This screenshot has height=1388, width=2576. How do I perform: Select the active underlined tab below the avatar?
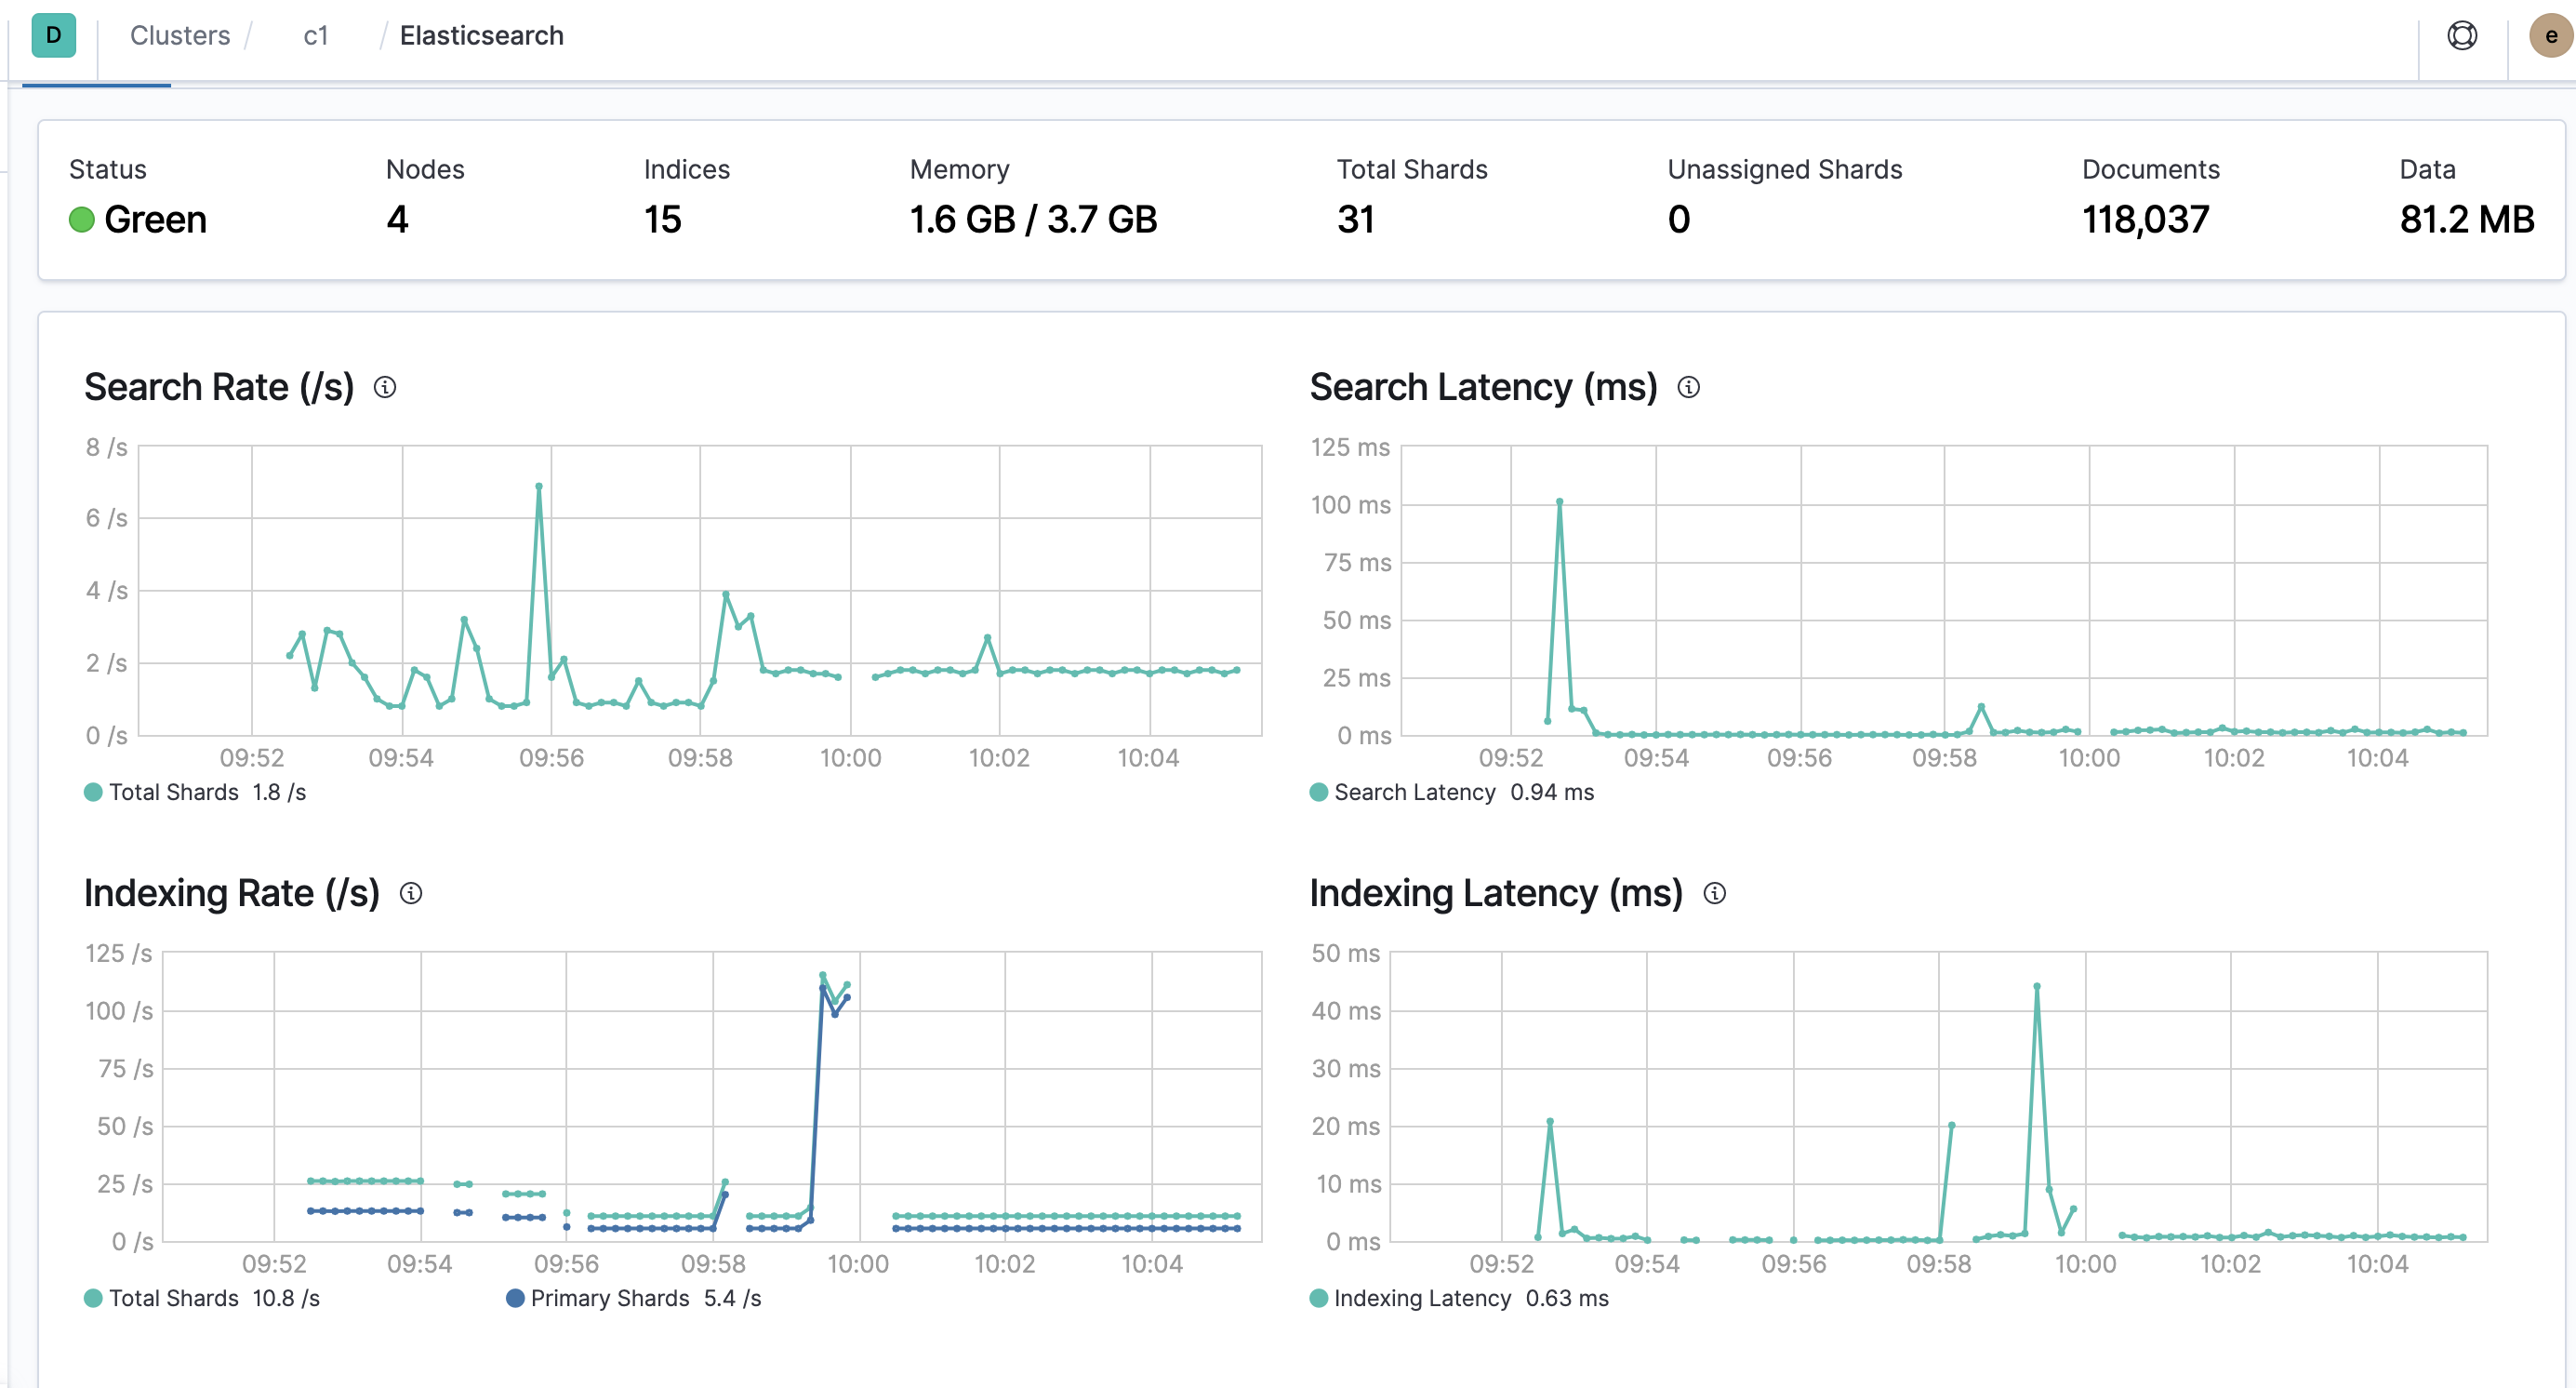coord(96,85)
